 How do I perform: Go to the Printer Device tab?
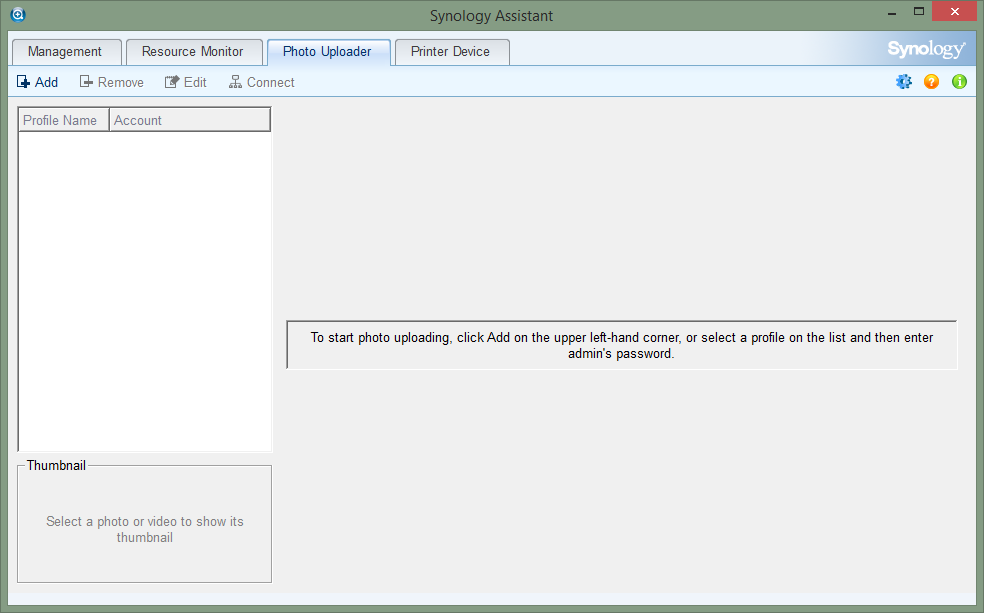452,52
